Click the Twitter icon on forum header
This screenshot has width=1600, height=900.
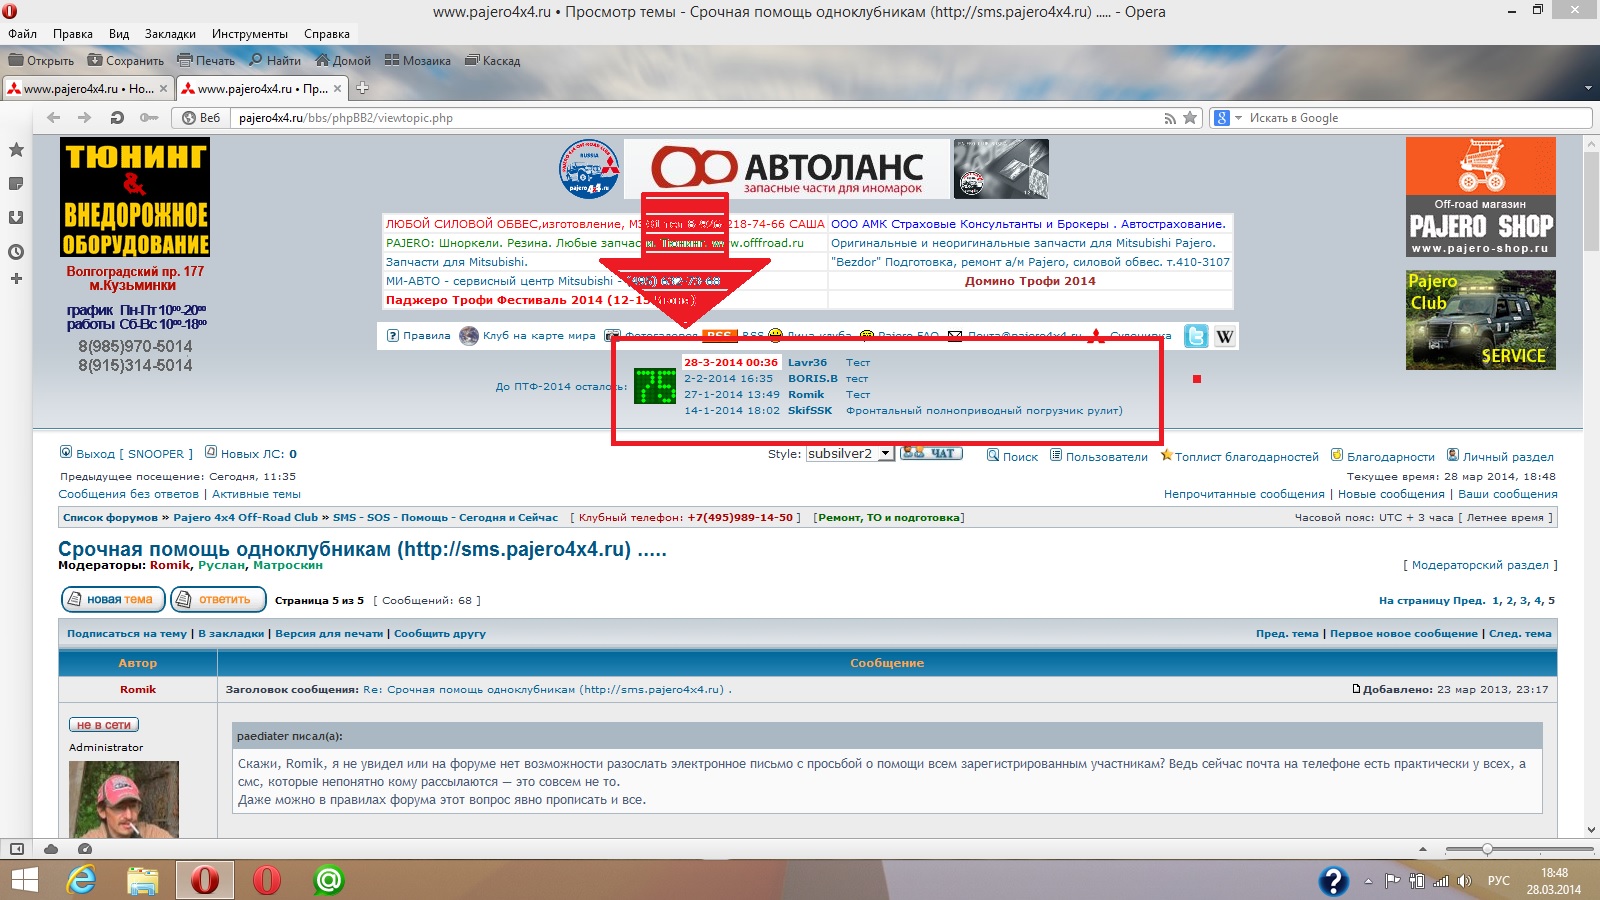pyautogui.click(x=1196, y=336)
